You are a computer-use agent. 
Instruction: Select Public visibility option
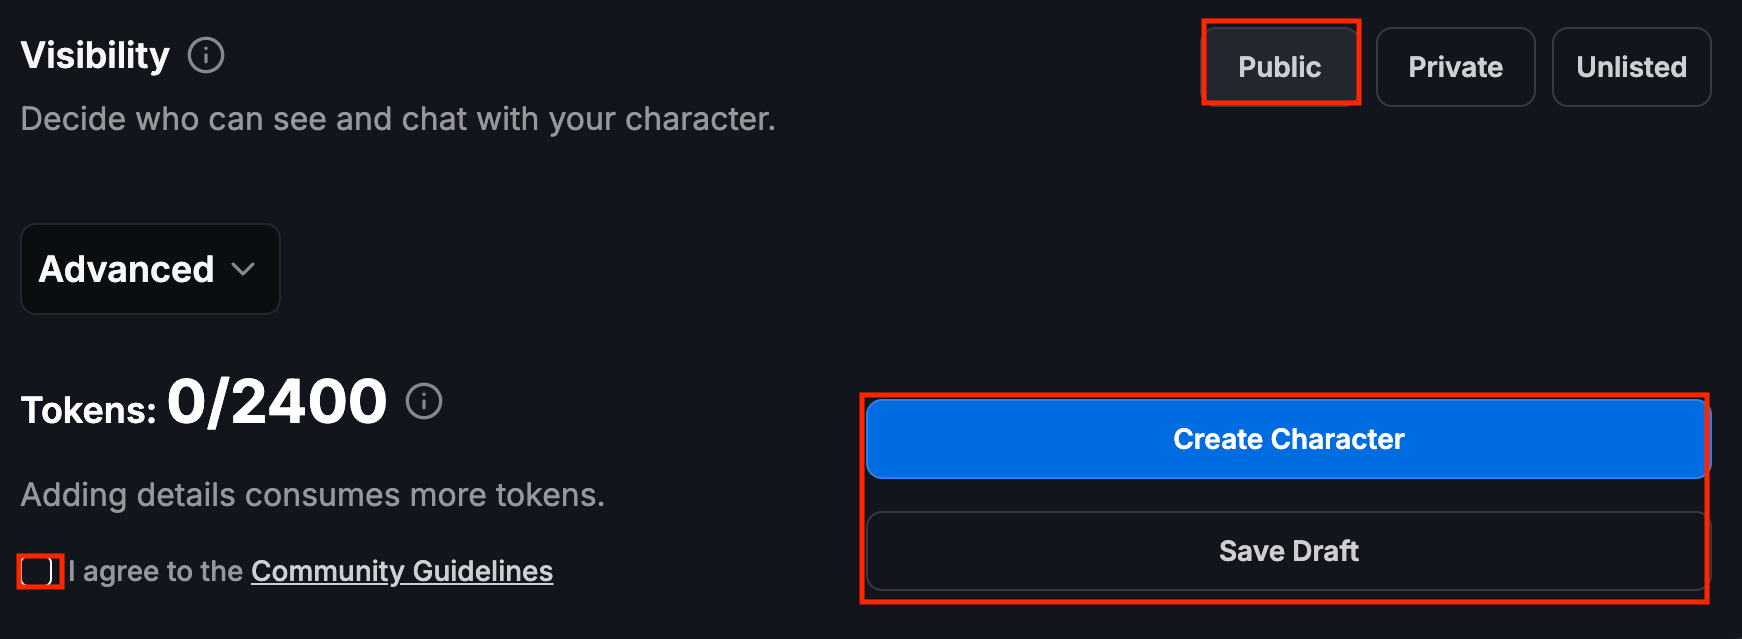click(x=1280, y=67)
